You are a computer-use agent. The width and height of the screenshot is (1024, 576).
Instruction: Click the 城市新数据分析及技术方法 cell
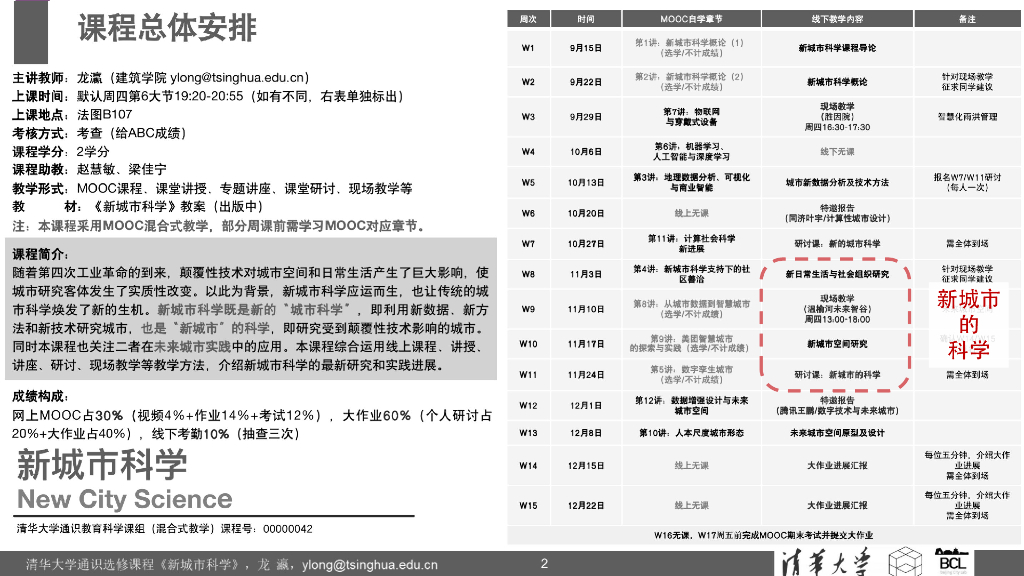837,182
